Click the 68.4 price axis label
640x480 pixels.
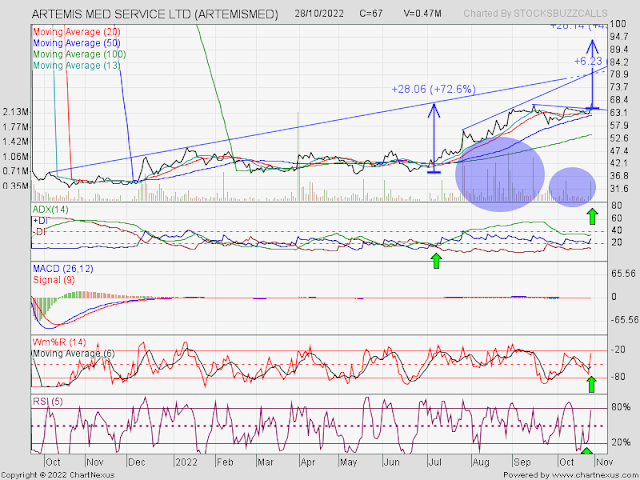619,100
